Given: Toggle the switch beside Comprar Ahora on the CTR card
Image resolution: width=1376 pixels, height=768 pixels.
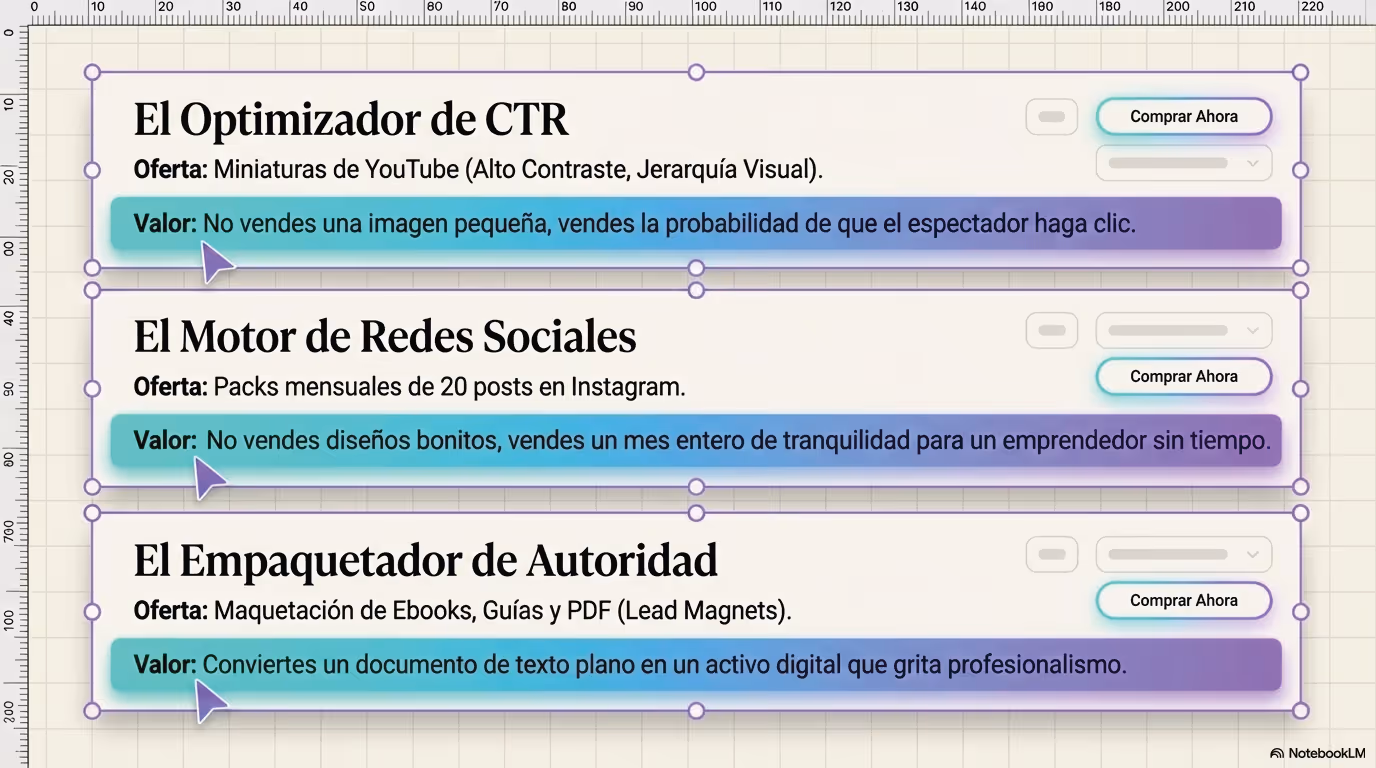Looking at the screenshot, I should pyautogui.click(x=1051, y=116).
